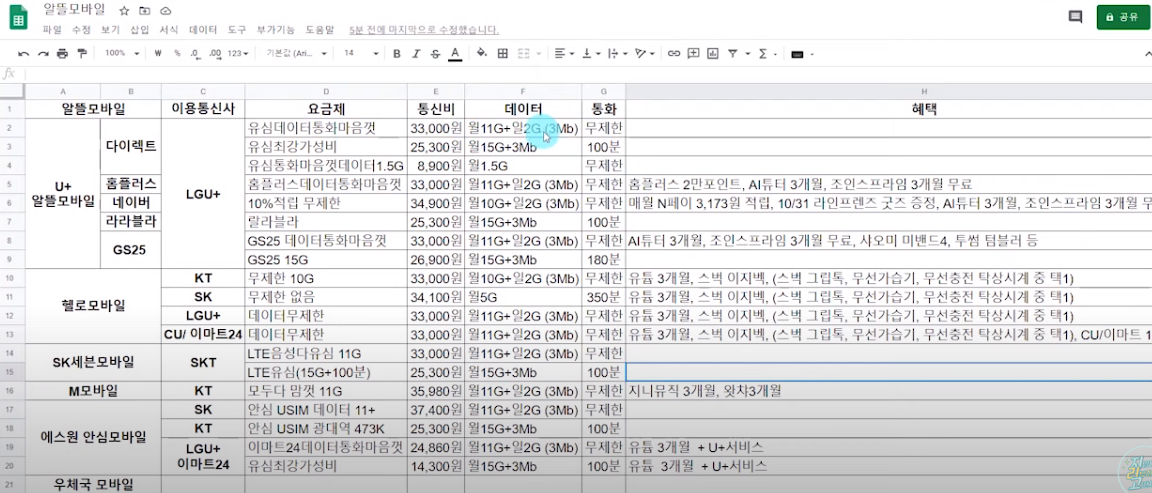
Task: Open the 도움말 menu
Action: tap(320, 30)
